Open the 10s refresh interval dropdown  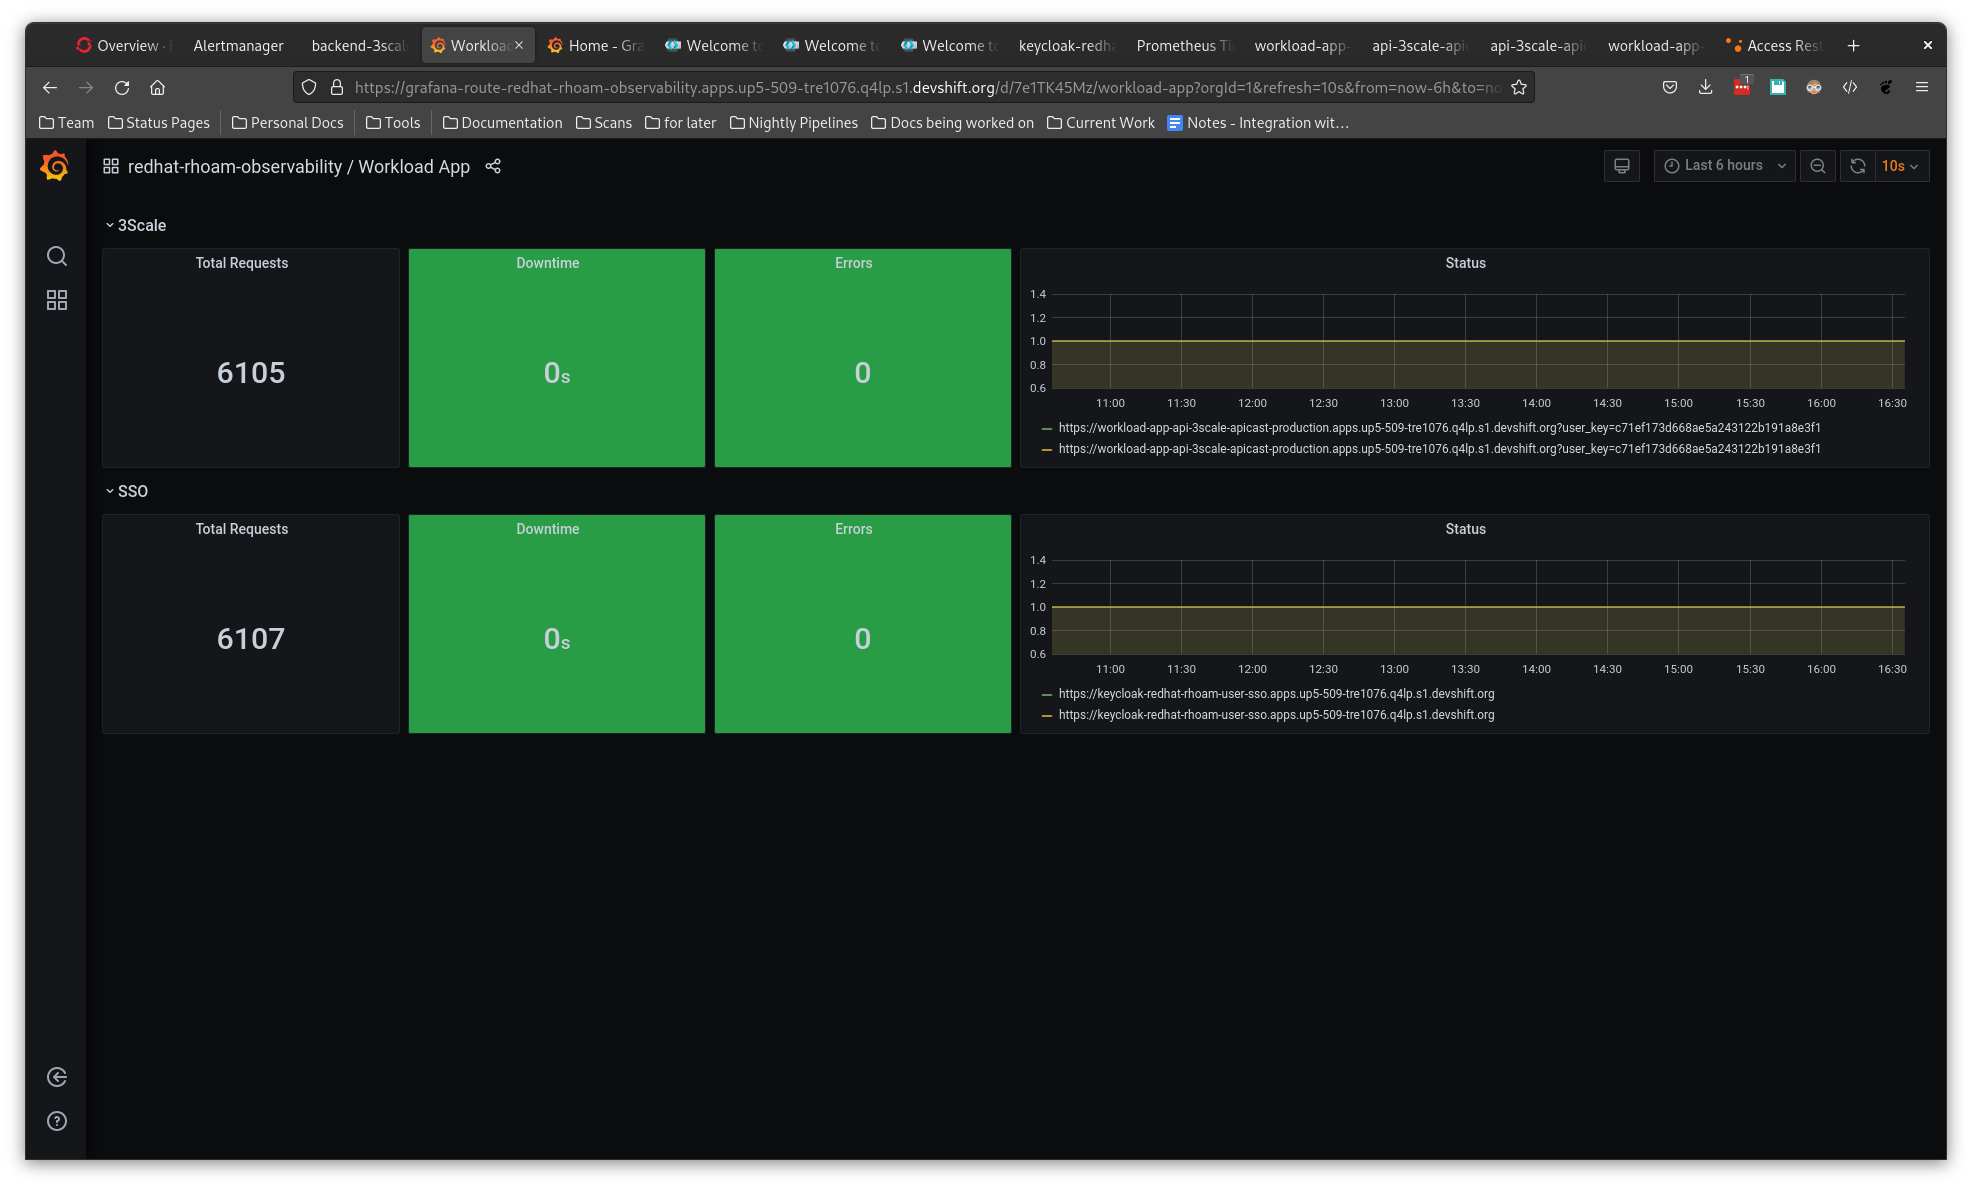(x=1900, y=166)
